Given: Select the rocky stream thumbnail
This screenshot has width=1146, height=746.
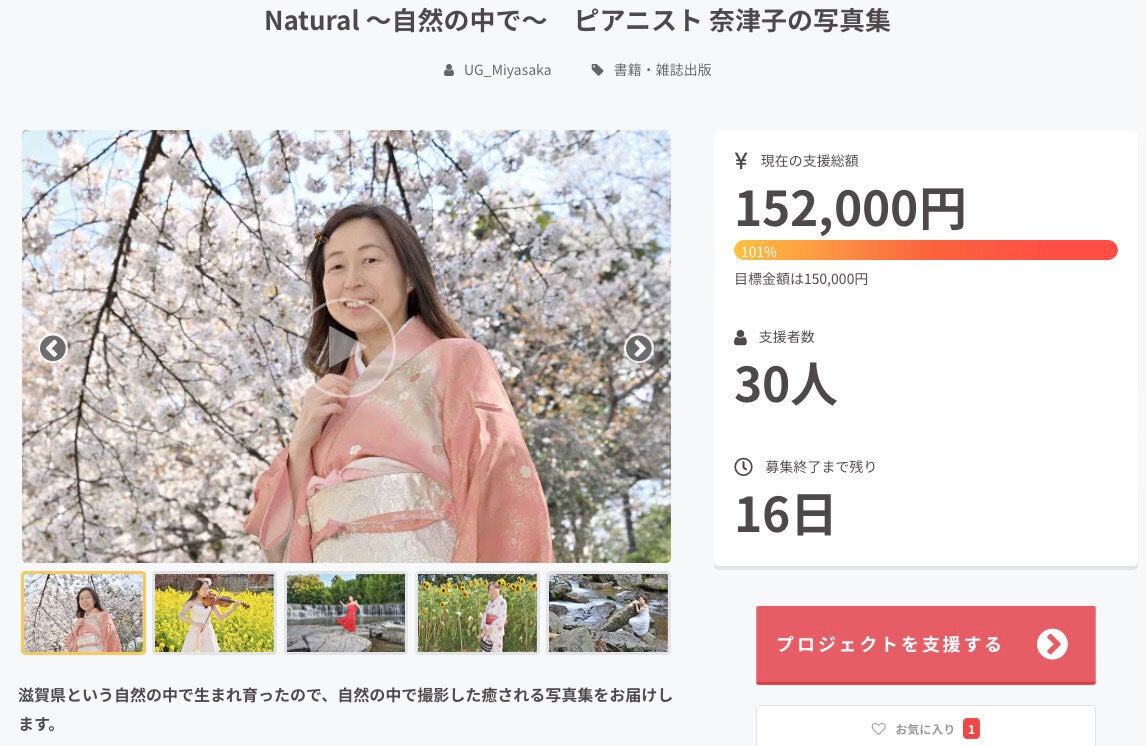Looking at the screenshot, I should coord(608,612).
